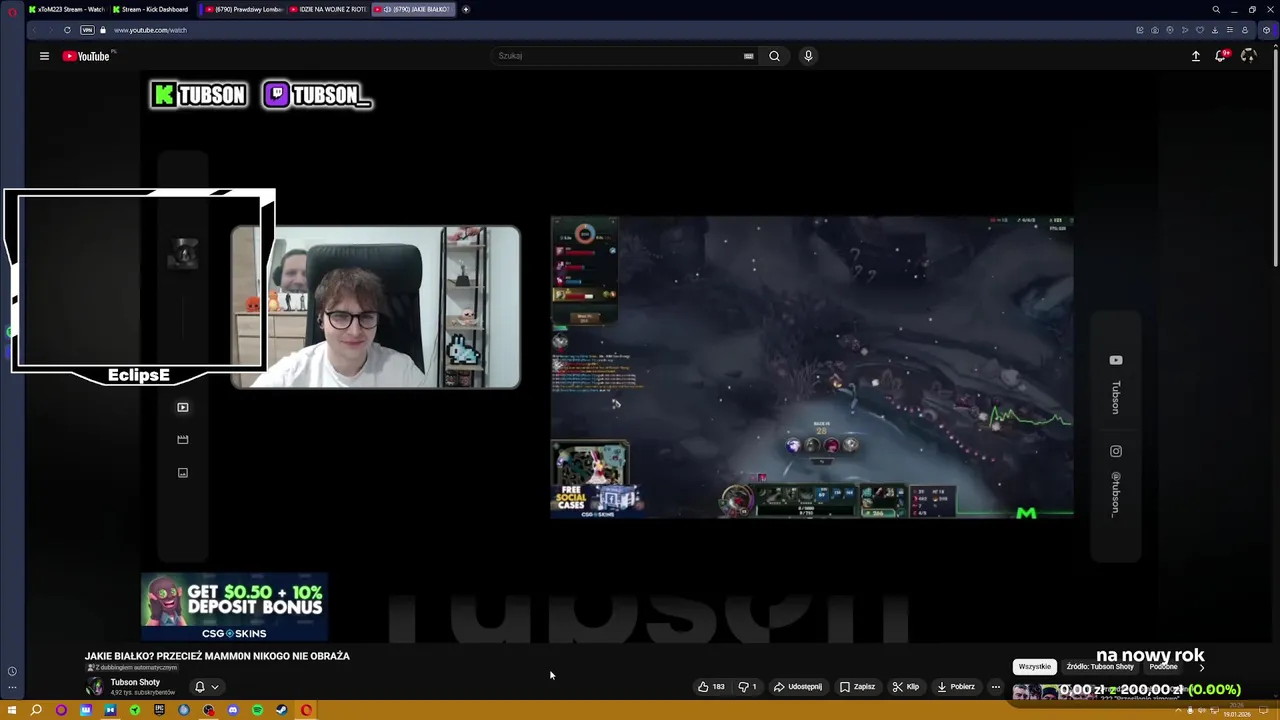
Task: Submit search with the magnifier button
Action: pyautogui.click(x=774, y=56)
